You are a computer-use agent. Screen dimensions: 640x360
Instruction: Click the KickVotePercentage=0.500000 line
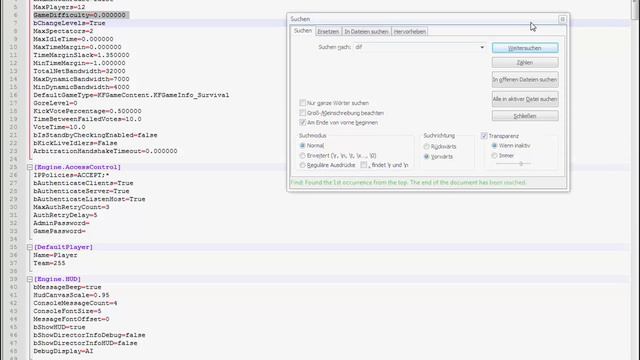coord(87,111)
